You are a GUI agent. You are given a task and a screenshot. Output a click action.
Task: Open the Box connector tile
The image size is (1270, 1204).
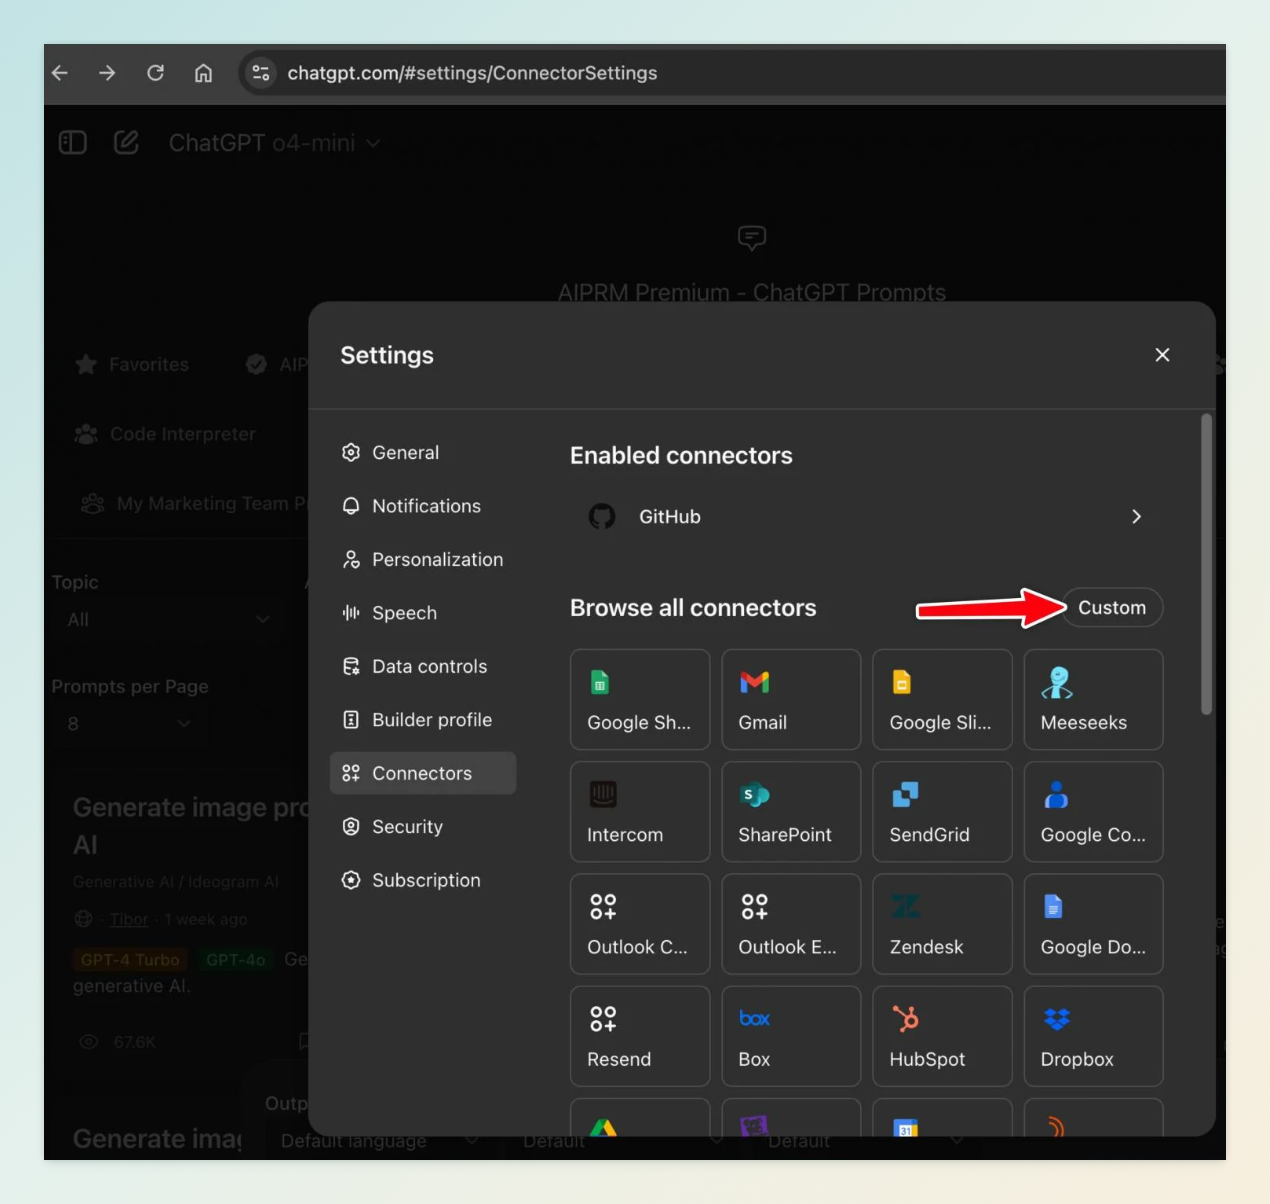[x=791, y=1036]
